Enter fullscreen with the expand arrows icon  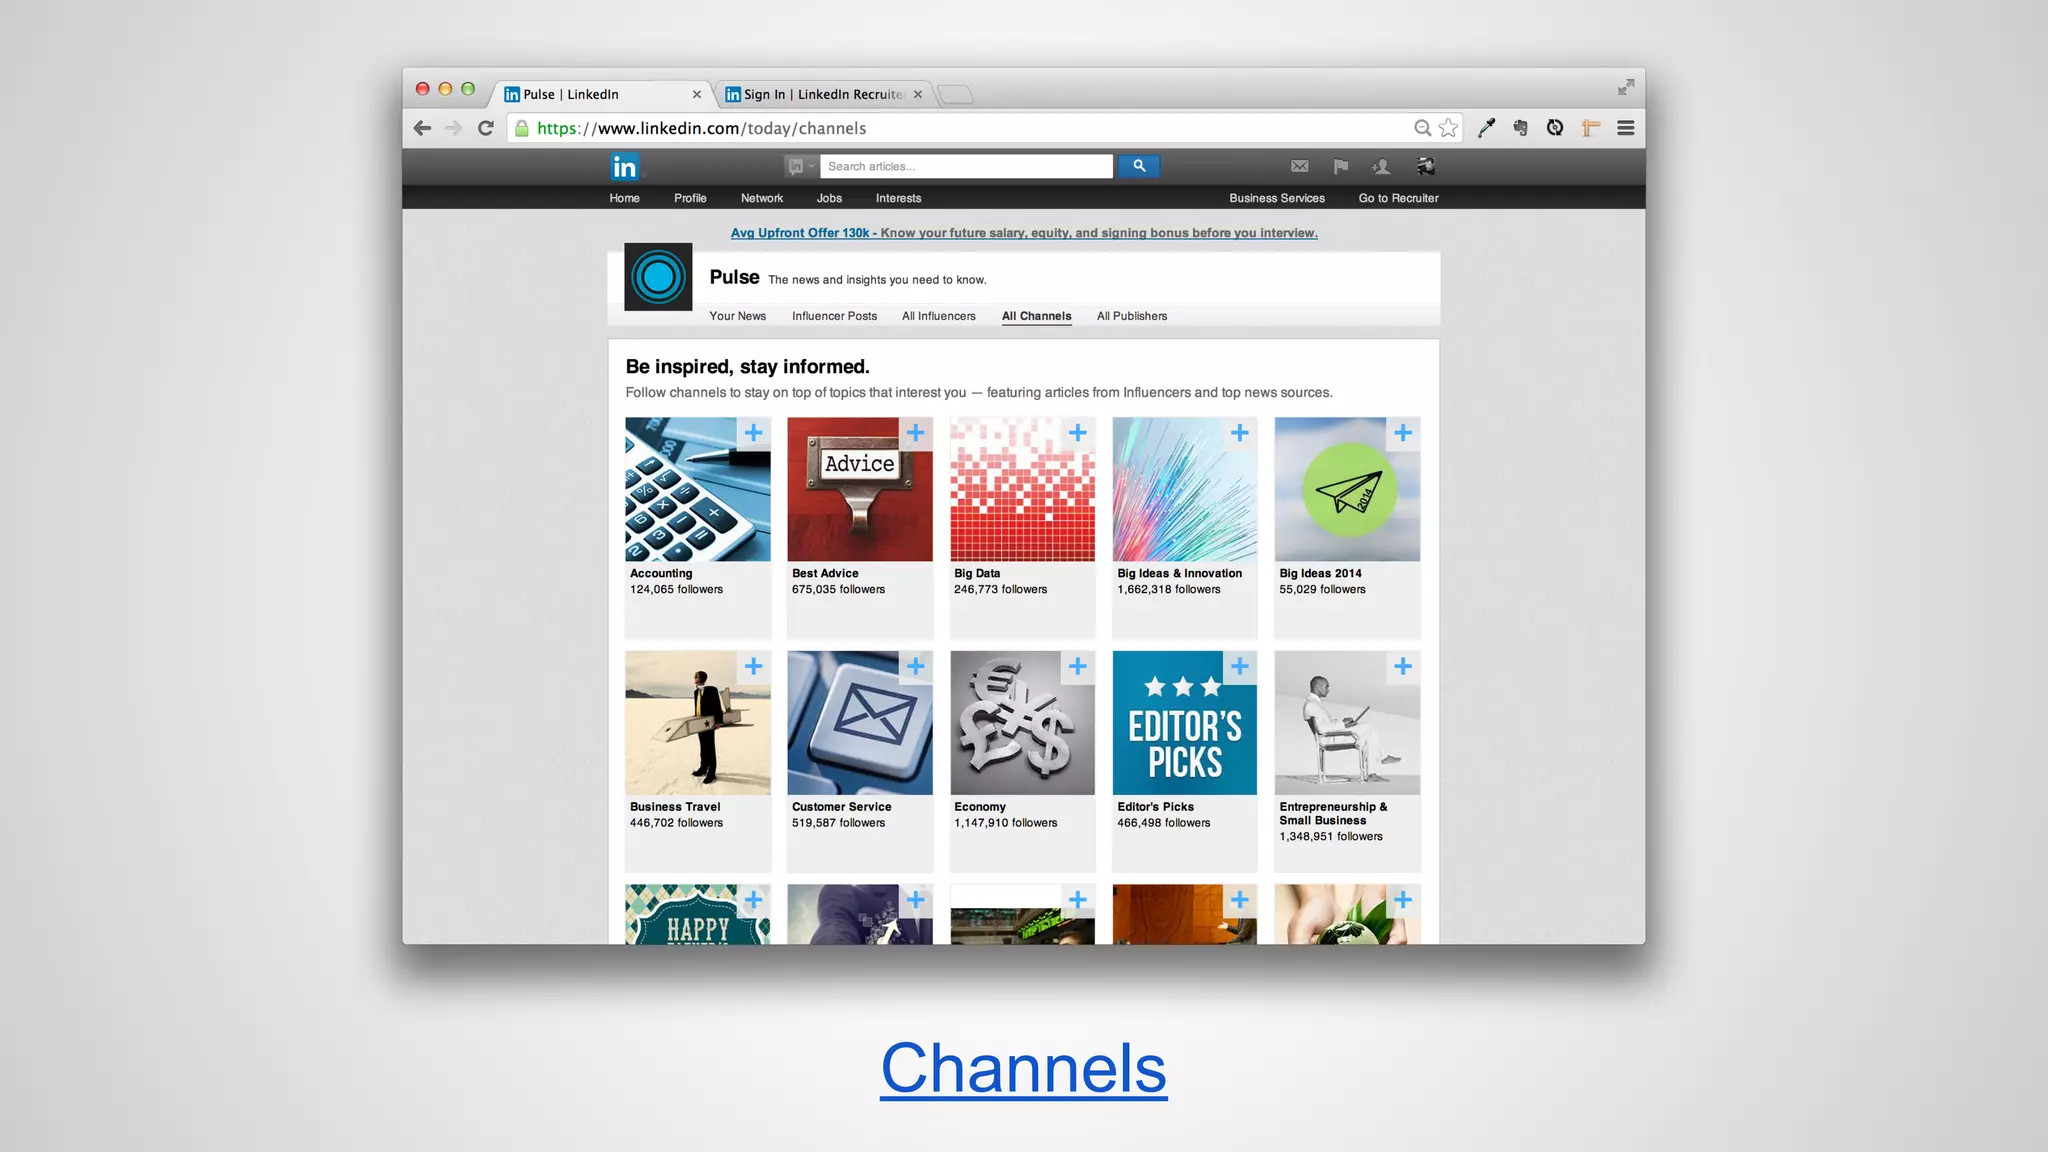pyautogui.click(x=1626, y=88)
